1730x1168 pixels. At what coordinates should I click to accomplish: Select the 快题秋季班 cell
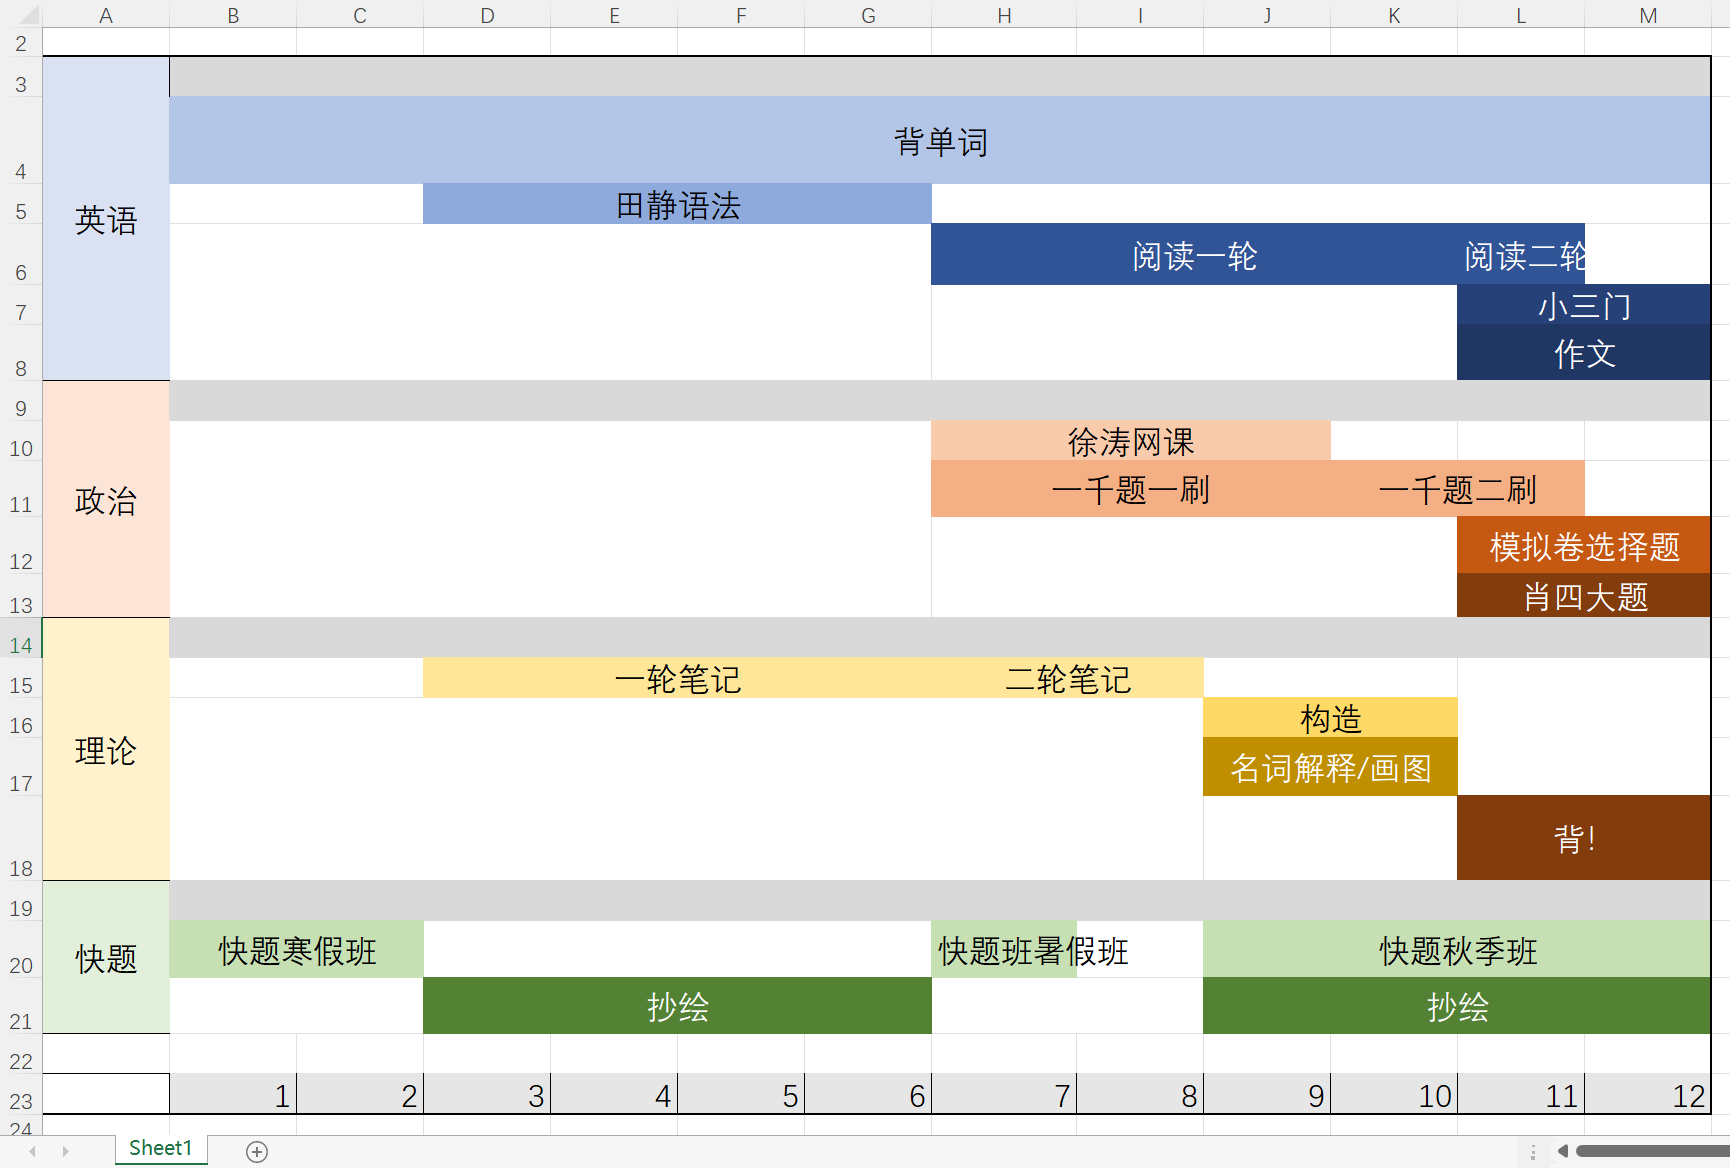[1457, 951]
